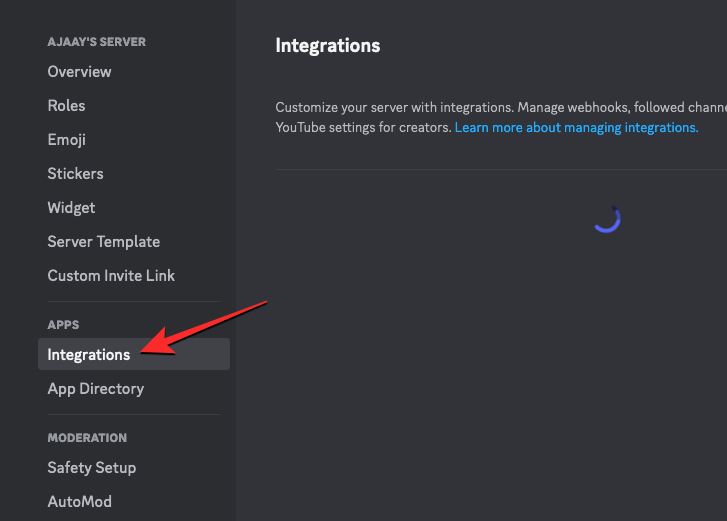The height and width of the screenshot is (521, 727).
Task: Go to Safety Setup
Action: [x=91, y=468]
